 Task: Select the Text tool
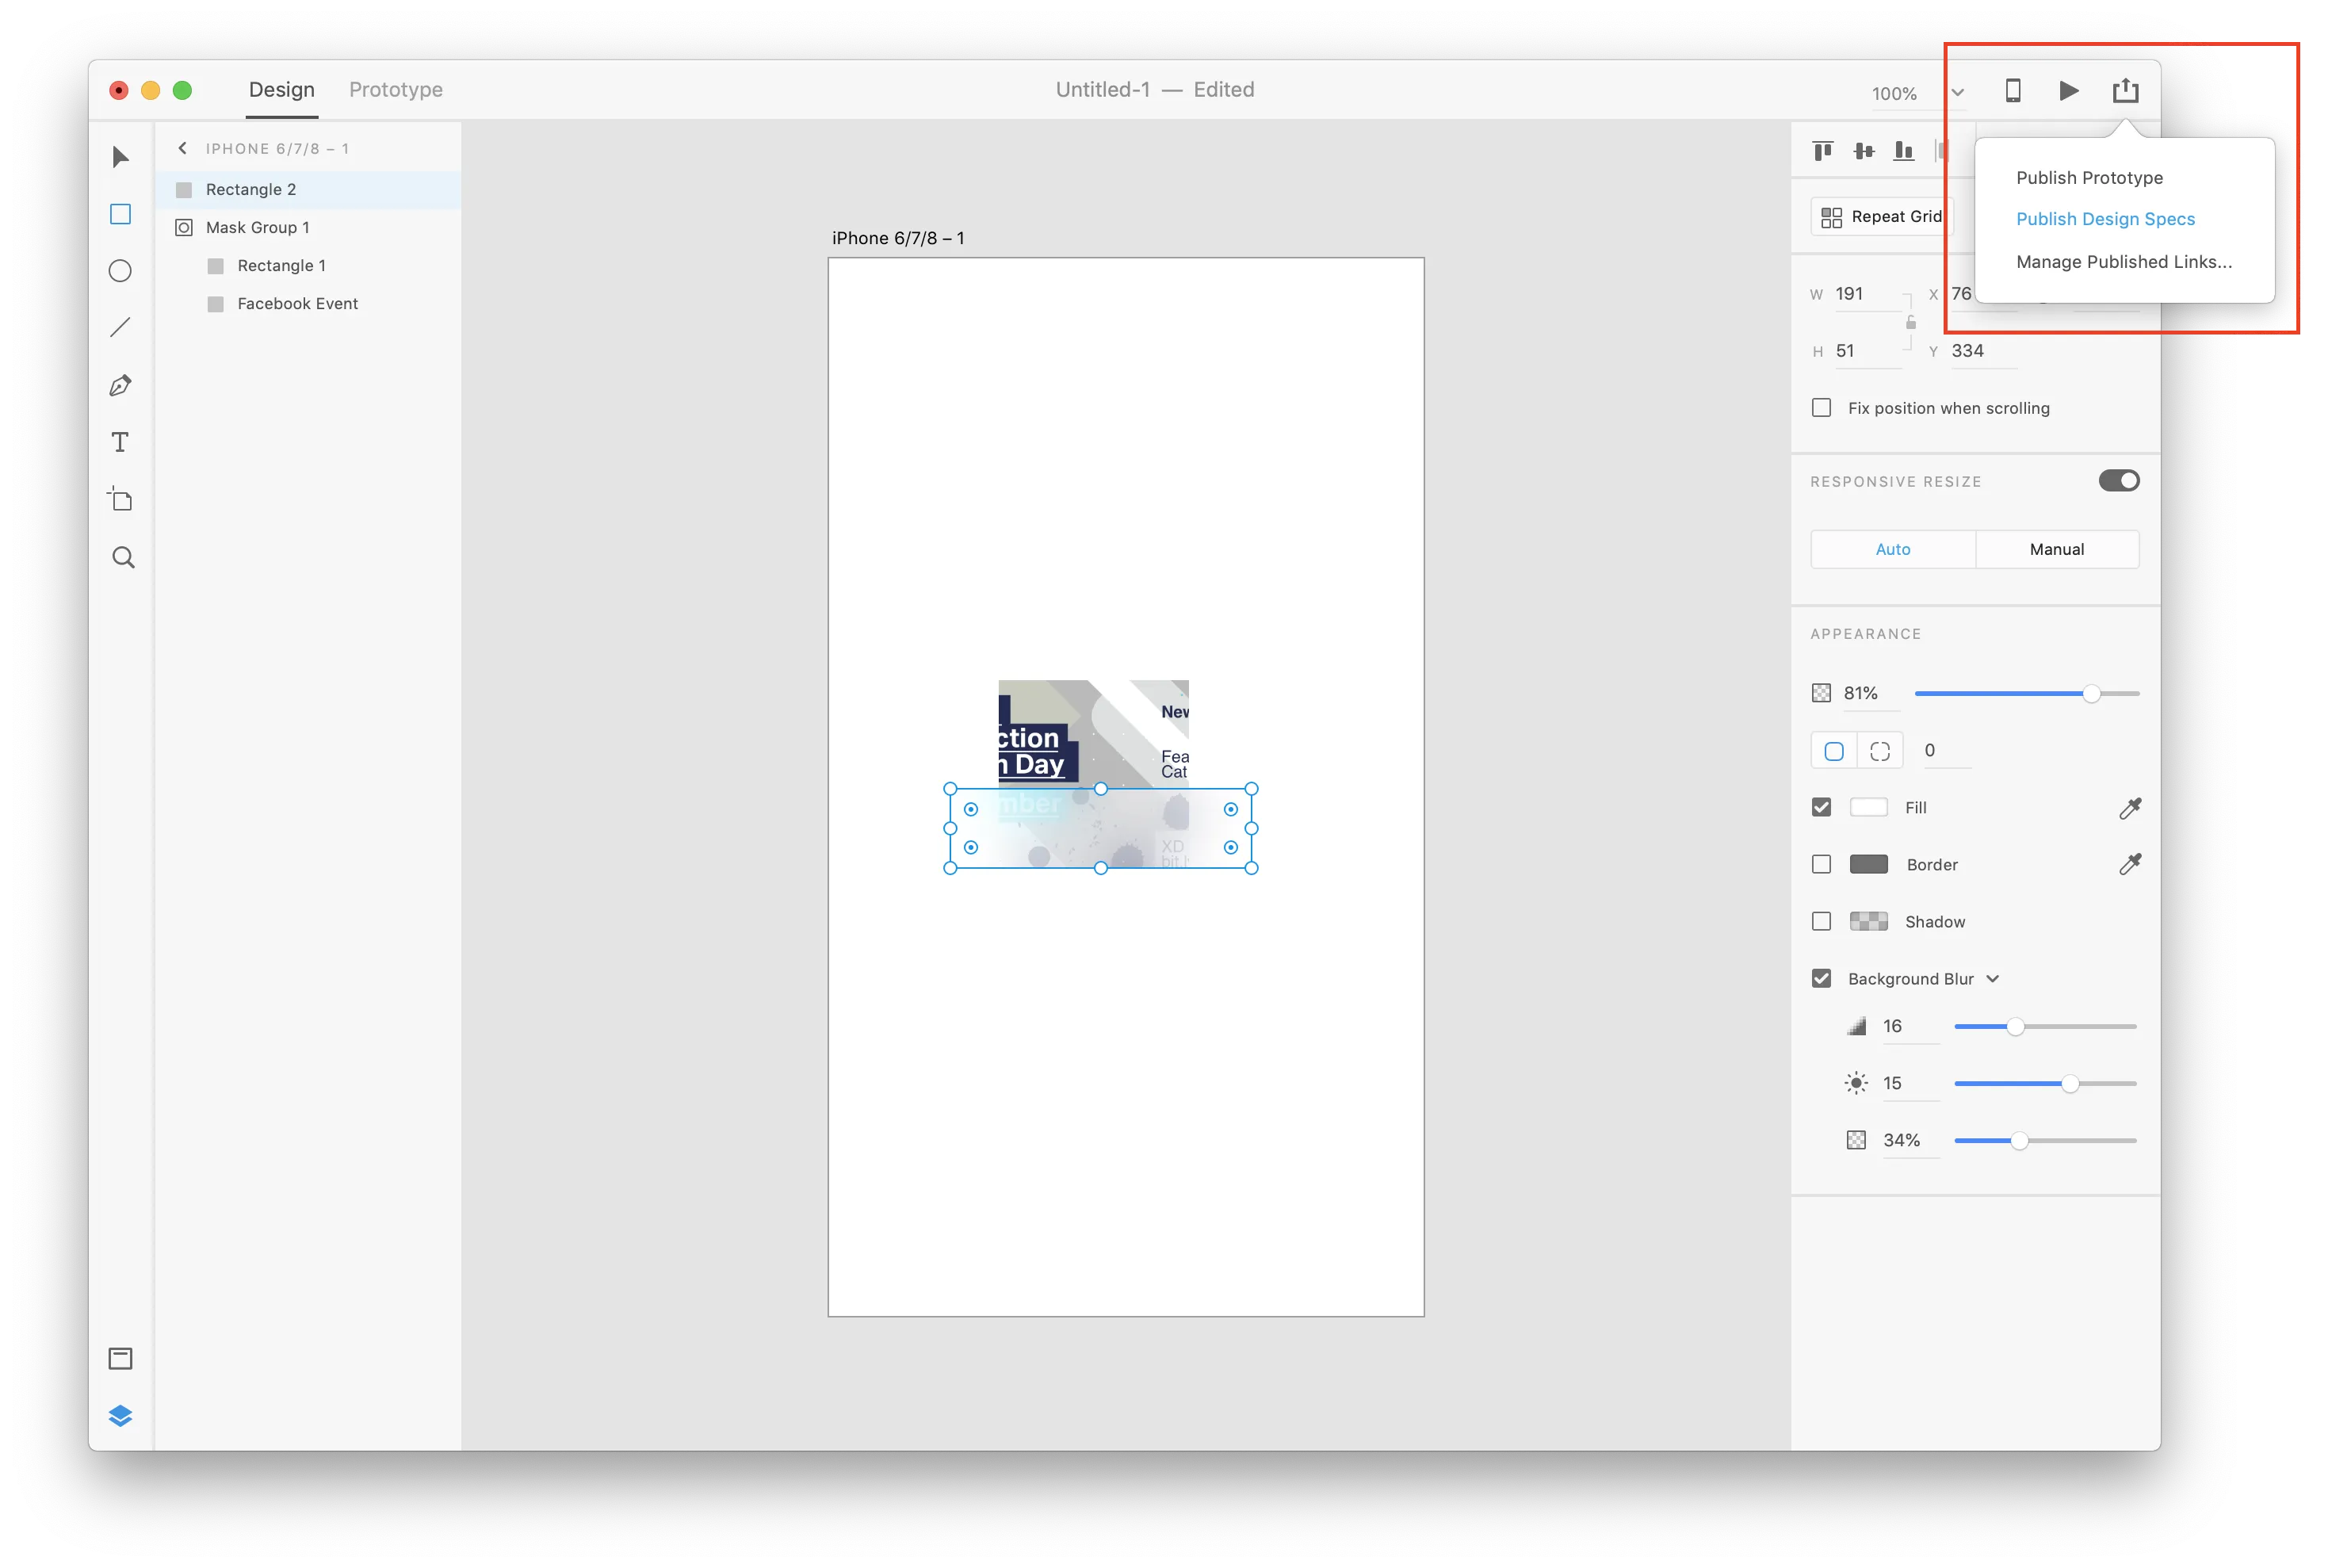point(120,442)
